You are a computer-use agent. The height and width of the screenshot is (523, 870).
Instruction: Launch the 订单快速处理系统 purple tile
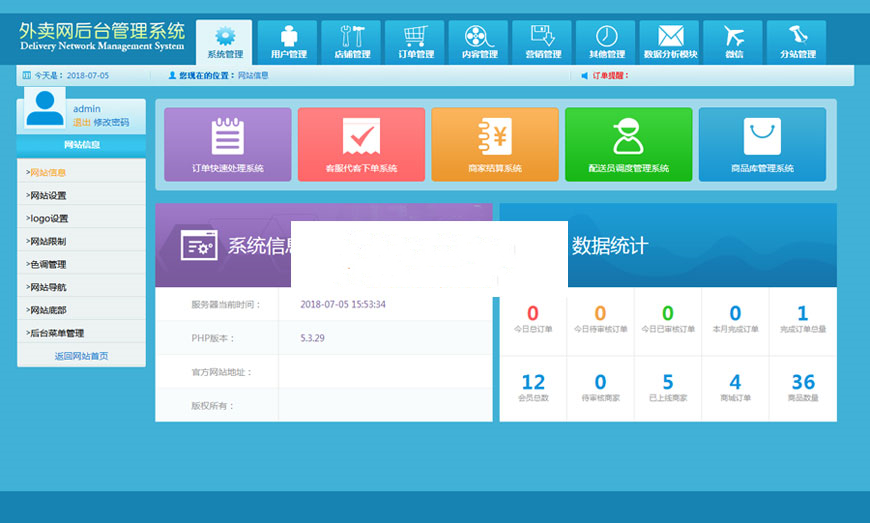click(228, 145)
